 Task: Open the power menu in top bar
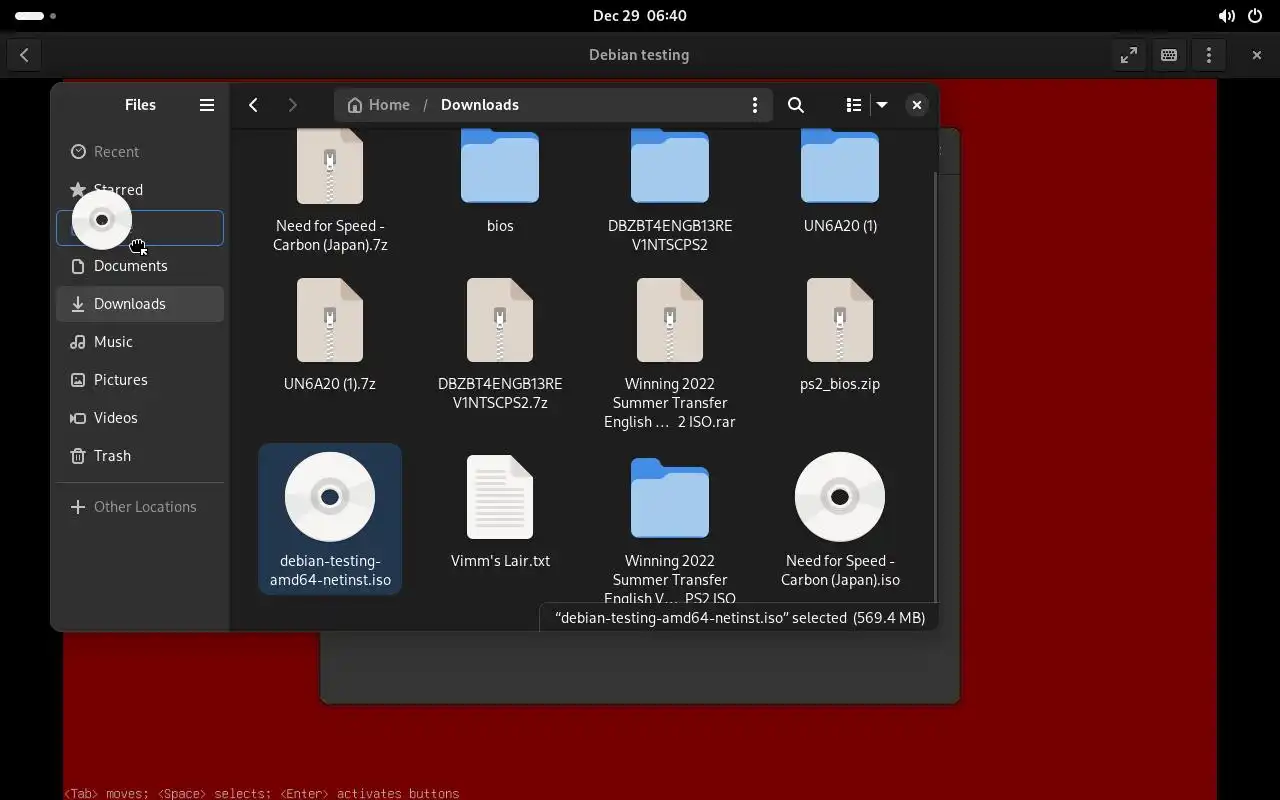(1255, 16)
